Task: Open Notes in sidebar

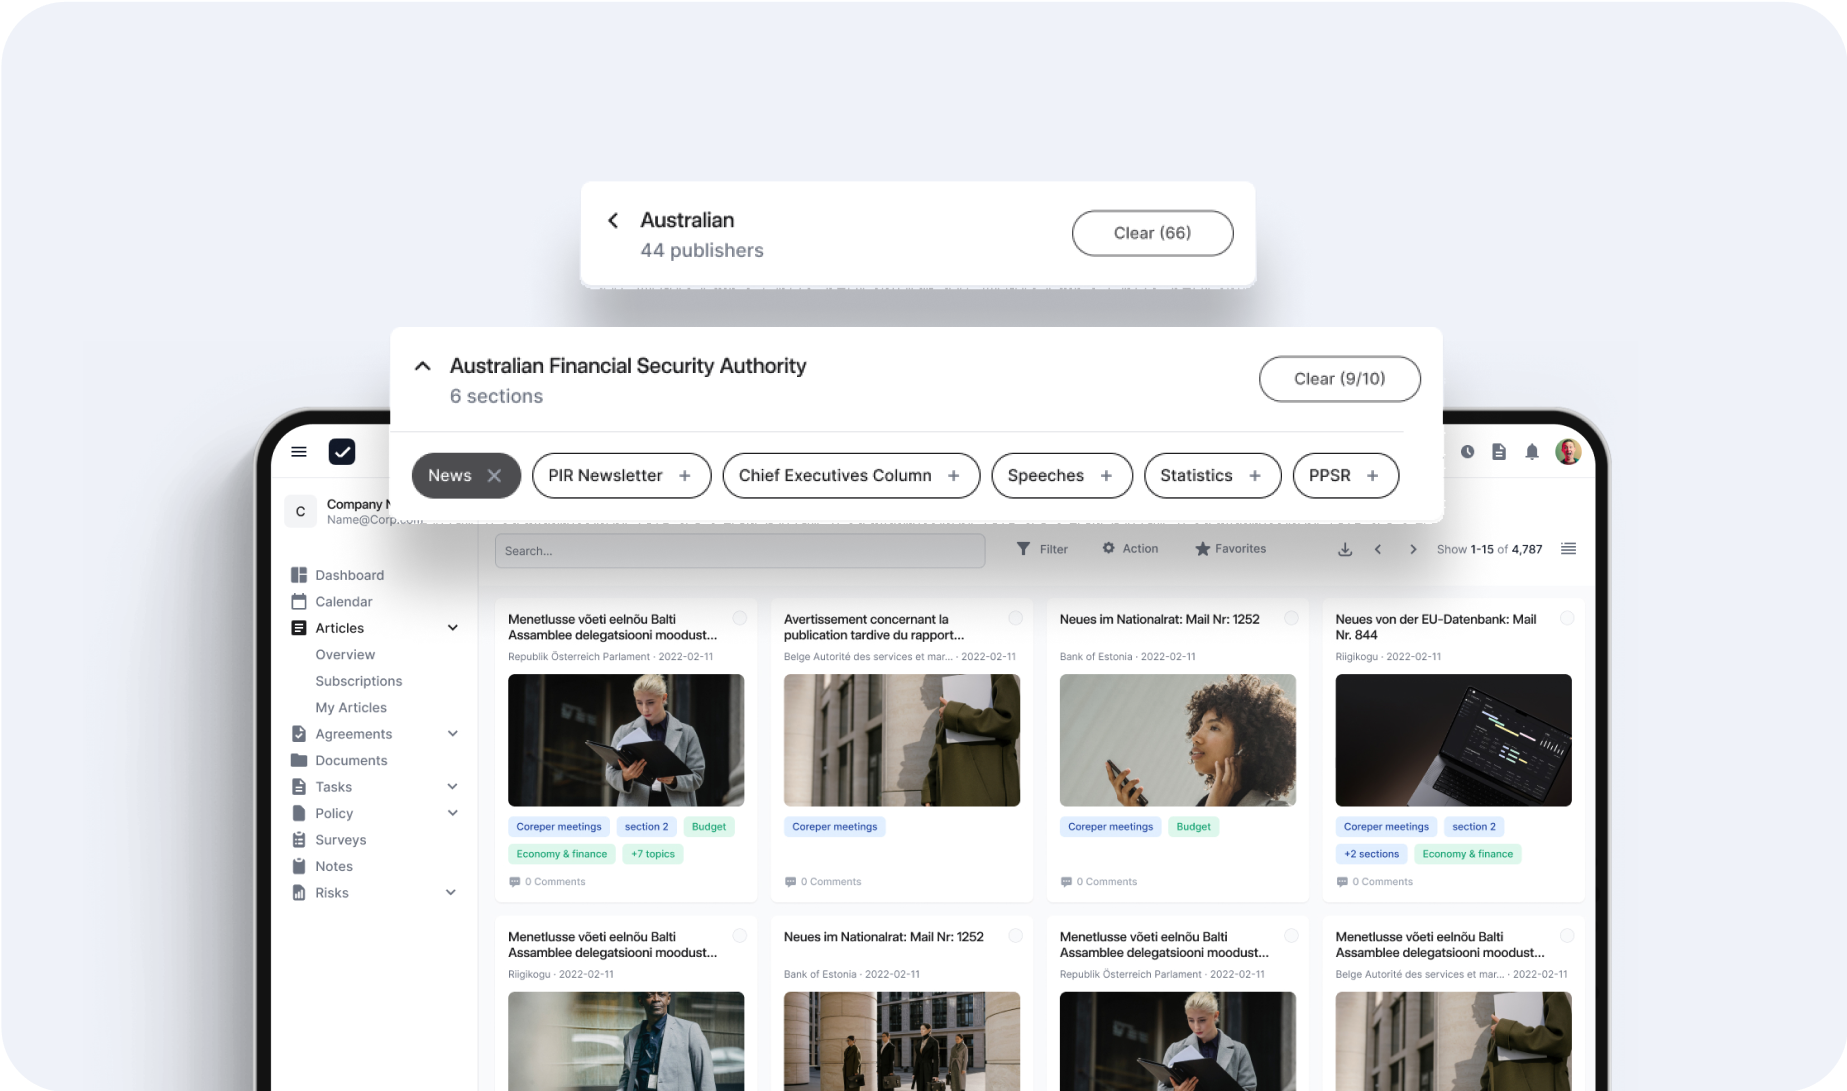Action: coord(321,867)
